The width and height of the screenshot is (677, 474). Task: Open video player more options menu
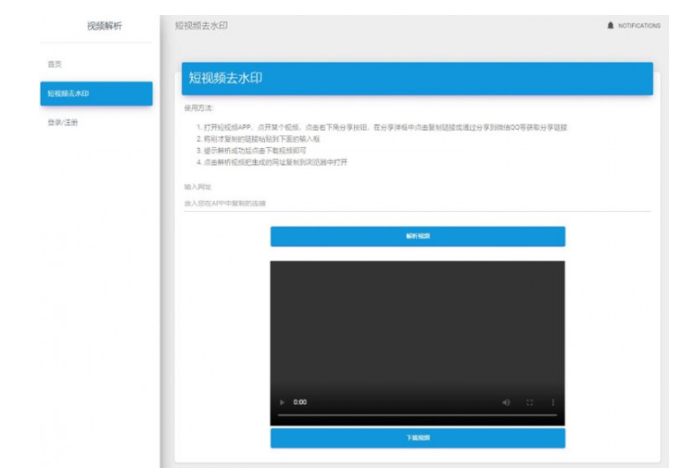(x=553, y=402)
